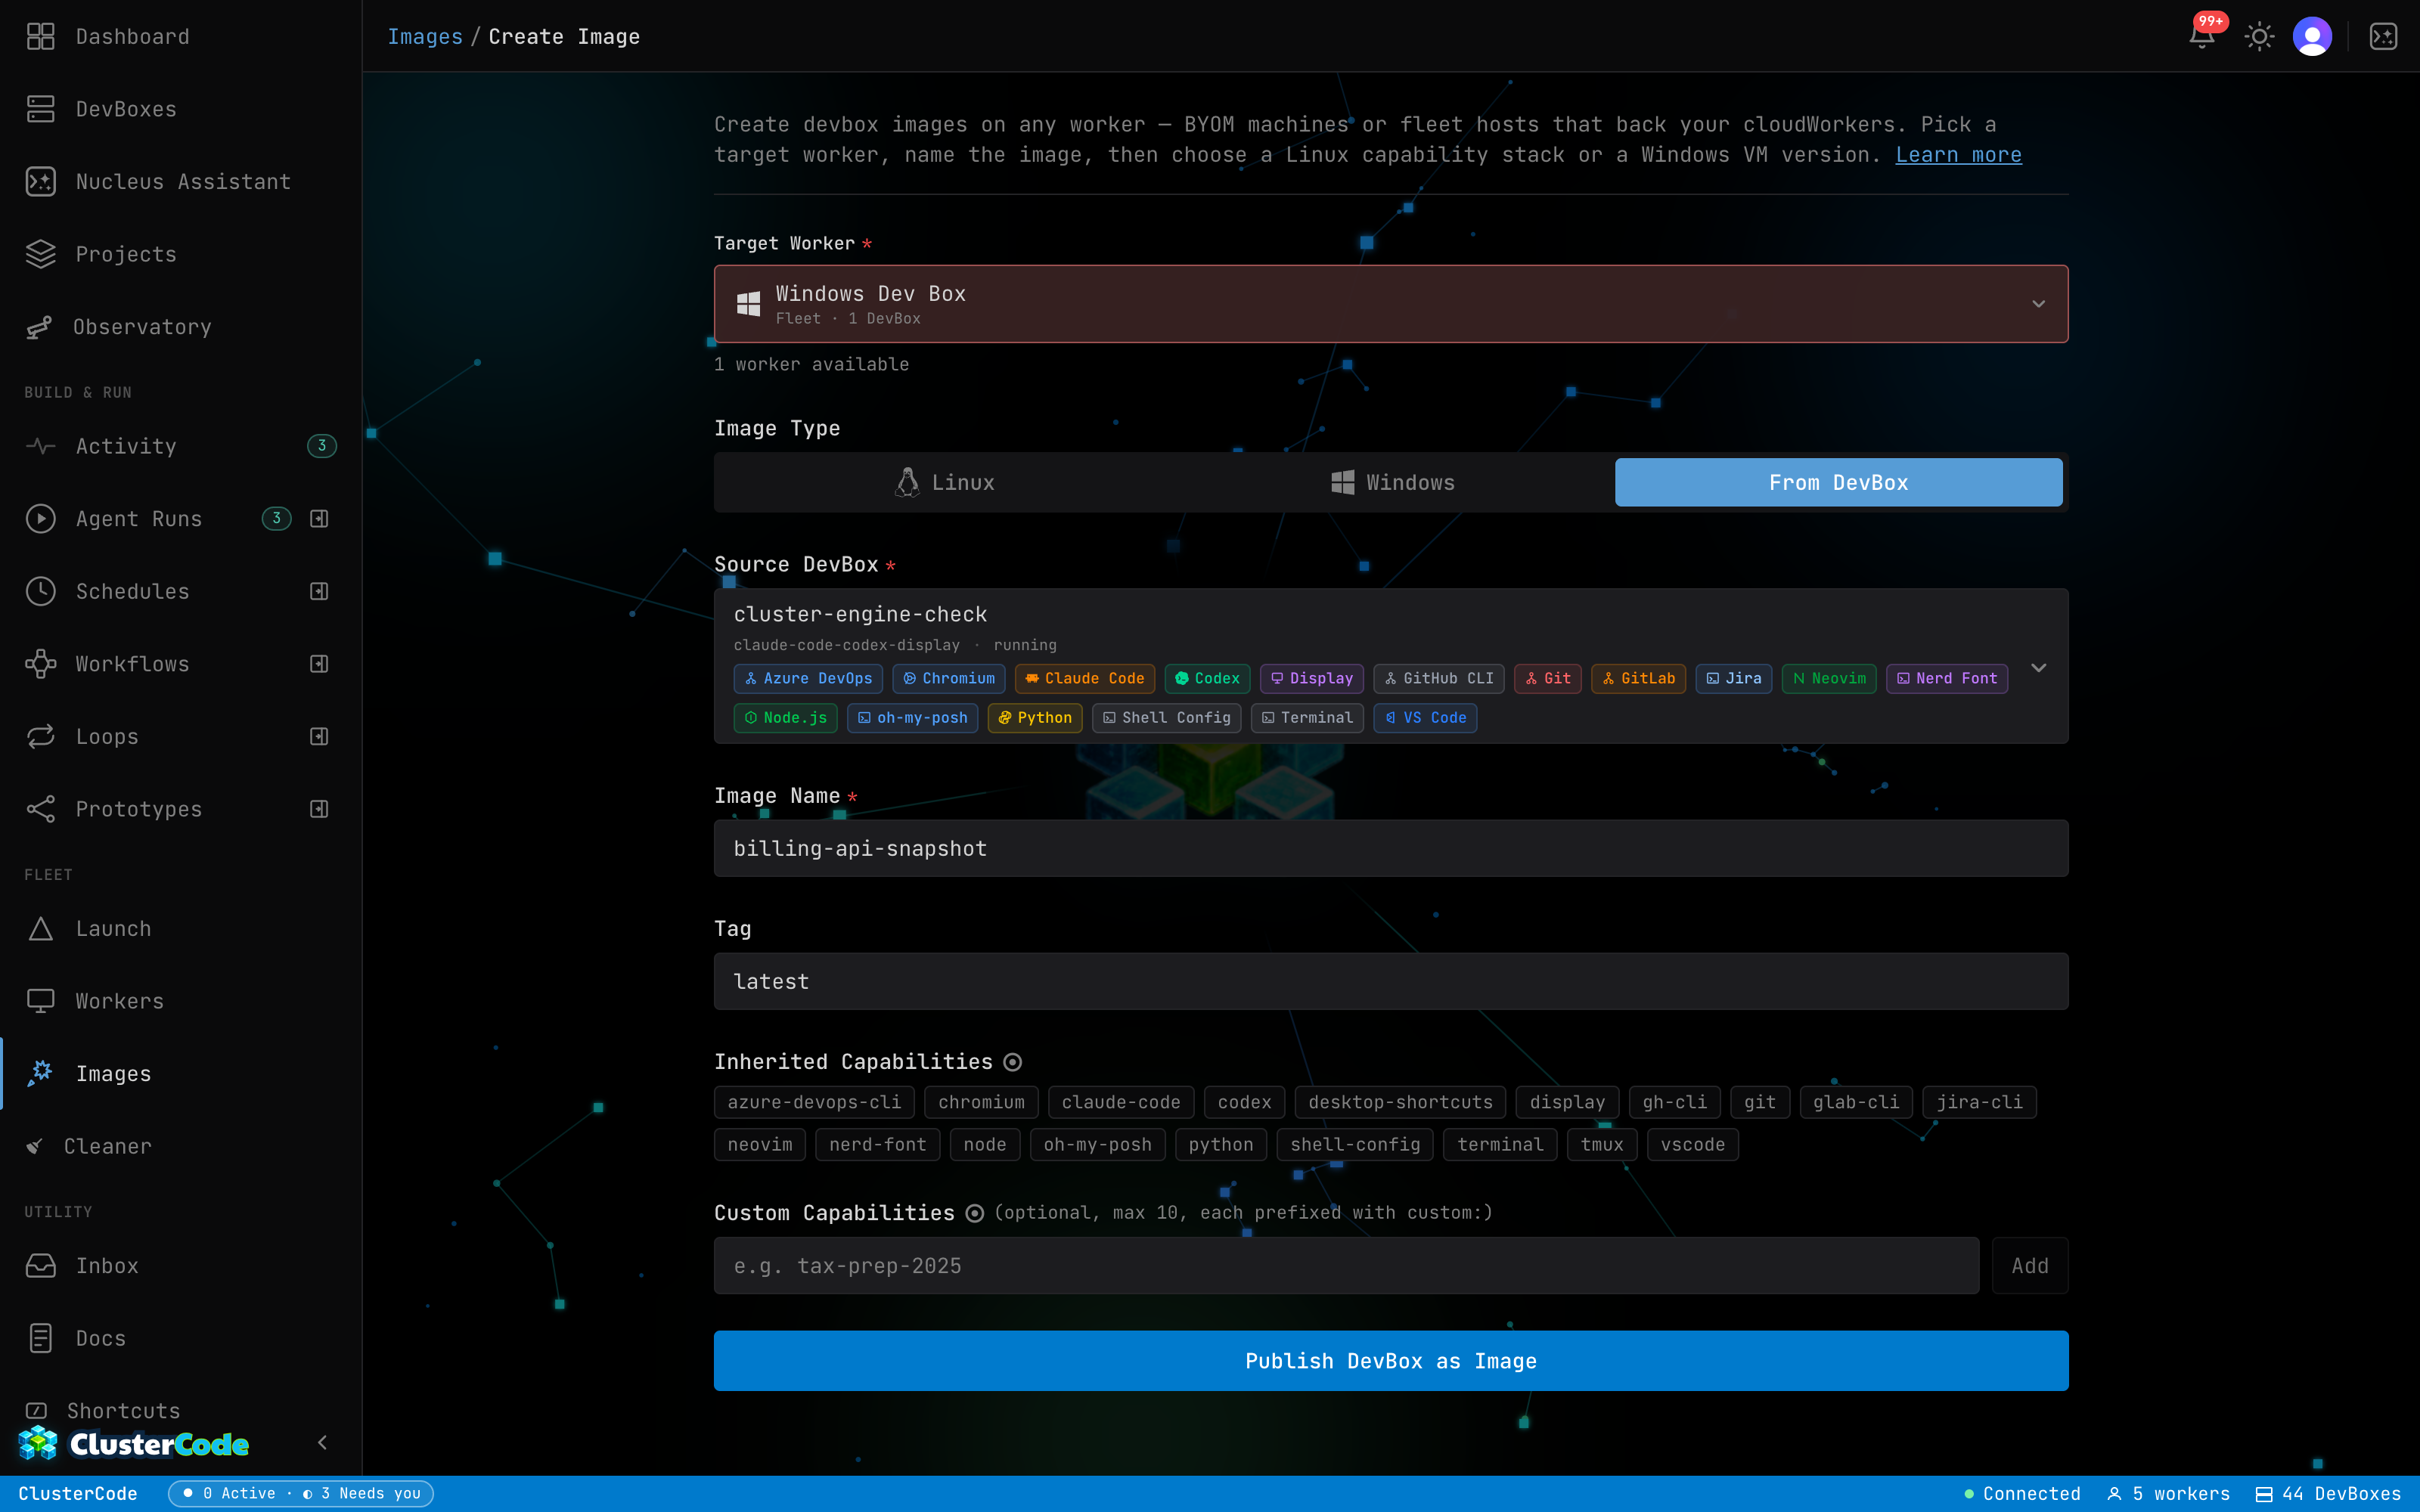Open the Dashboard sidebar item
The width and height of the screenshot is (2420, 1512).
[180, 37]
